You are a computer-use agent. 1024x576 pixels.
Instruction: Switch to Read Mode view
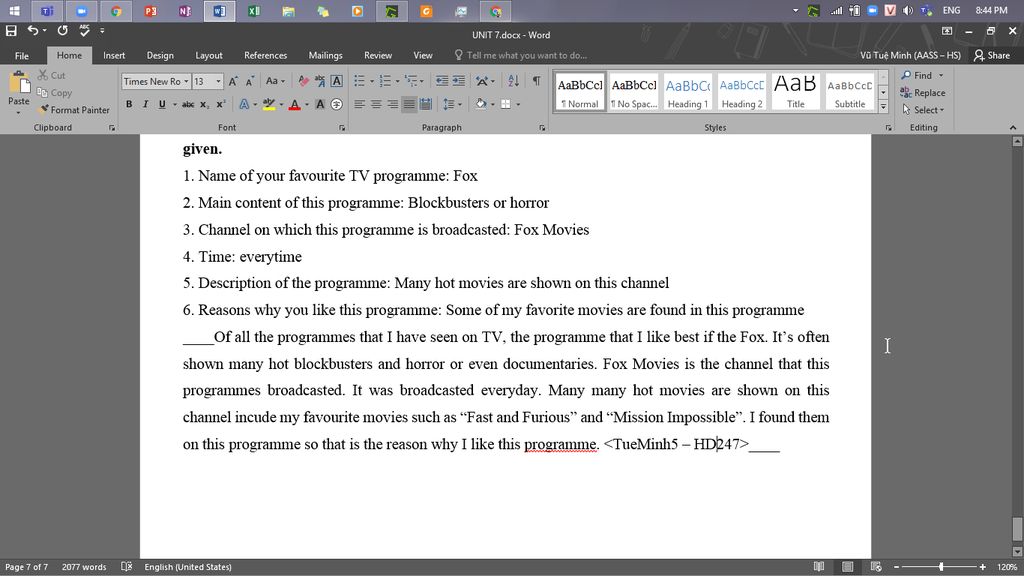(x=819, y=567)
